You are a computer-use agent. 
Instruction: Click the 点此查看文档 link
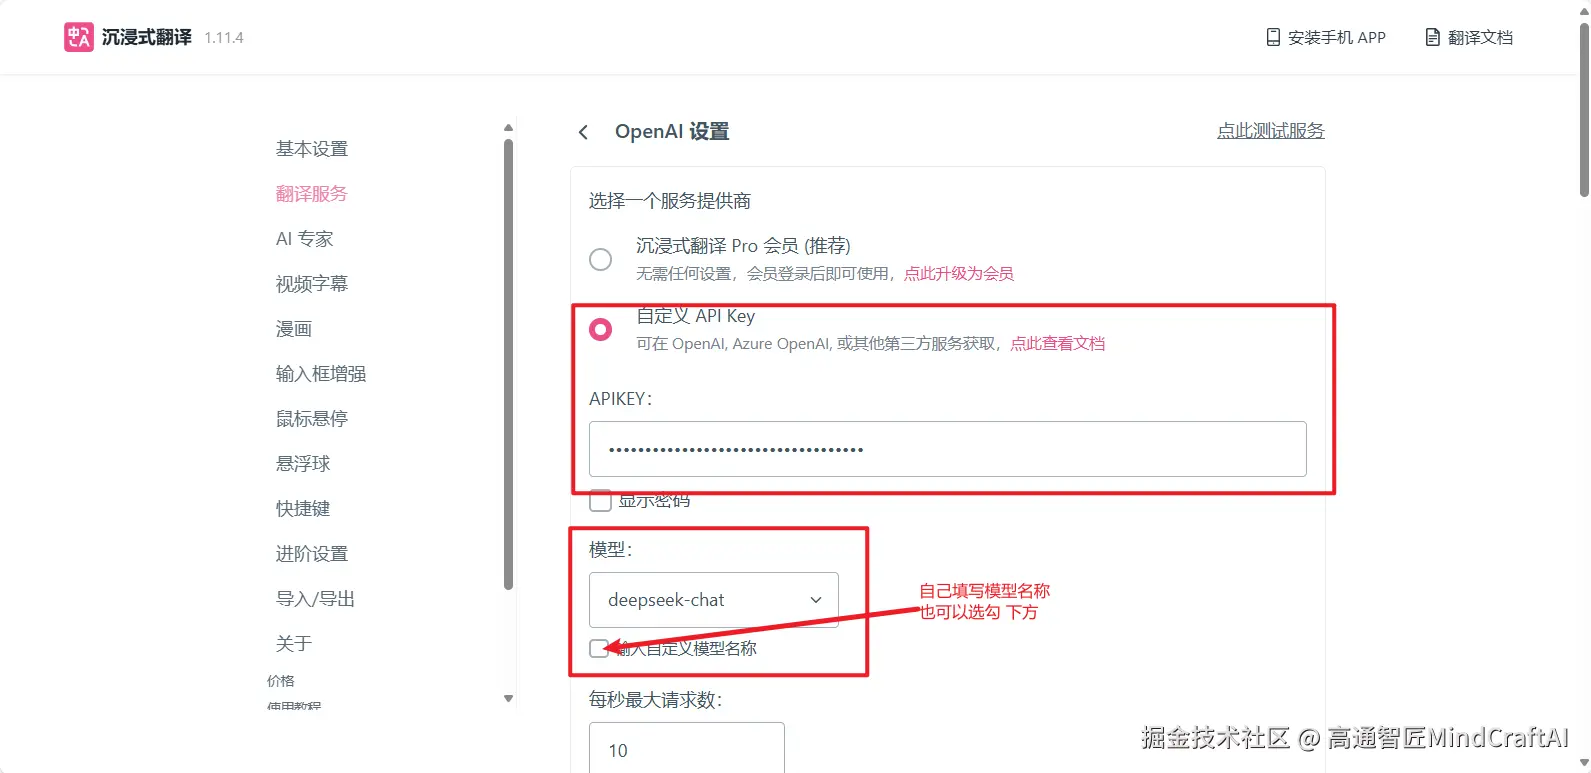(1058, 344)
